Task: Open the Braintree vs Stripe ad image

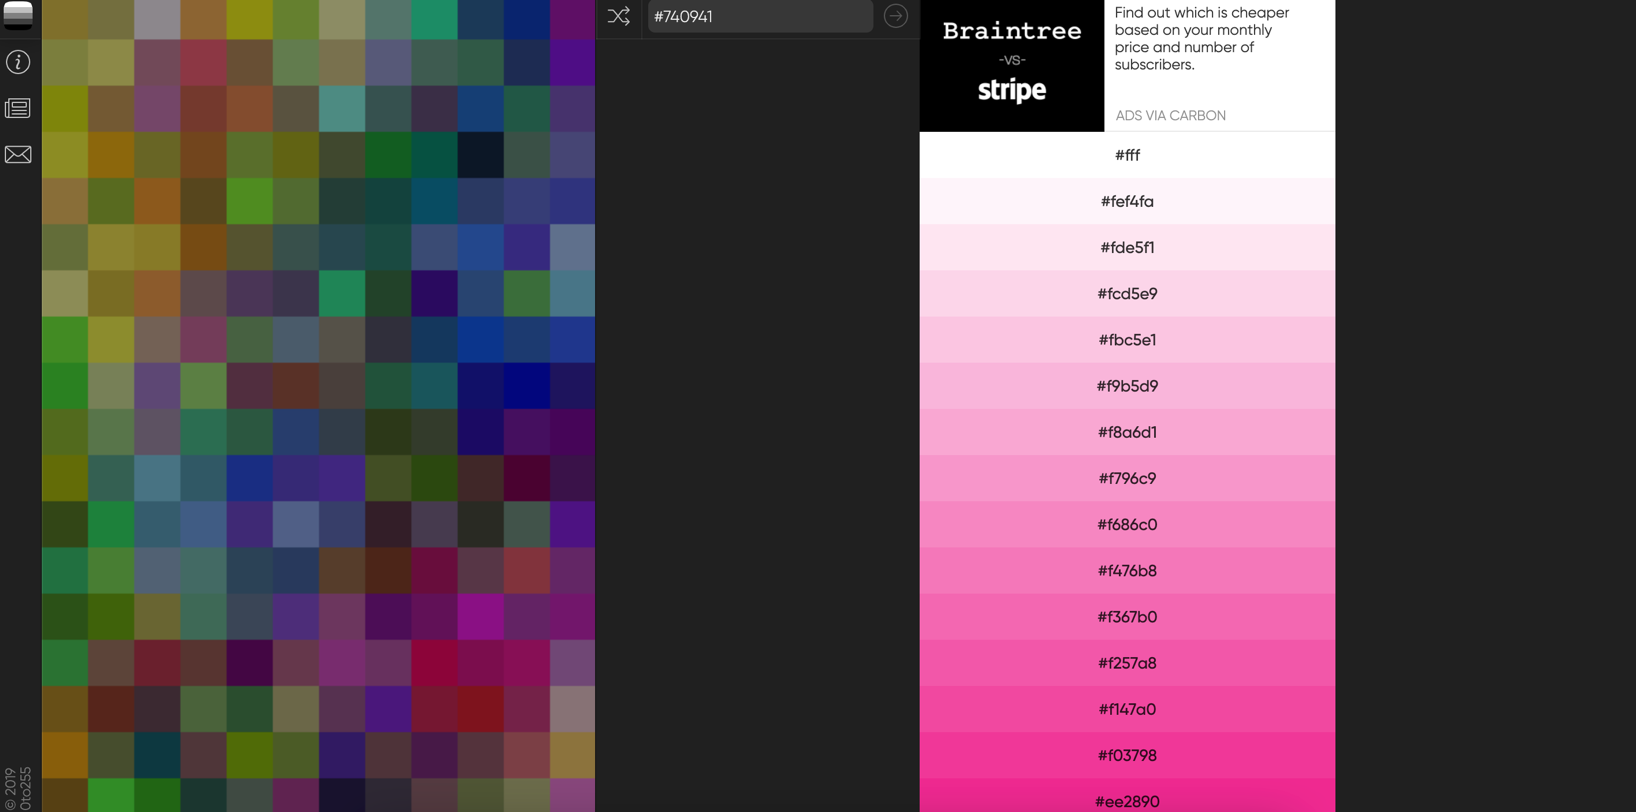Action: pos(1012,65)
